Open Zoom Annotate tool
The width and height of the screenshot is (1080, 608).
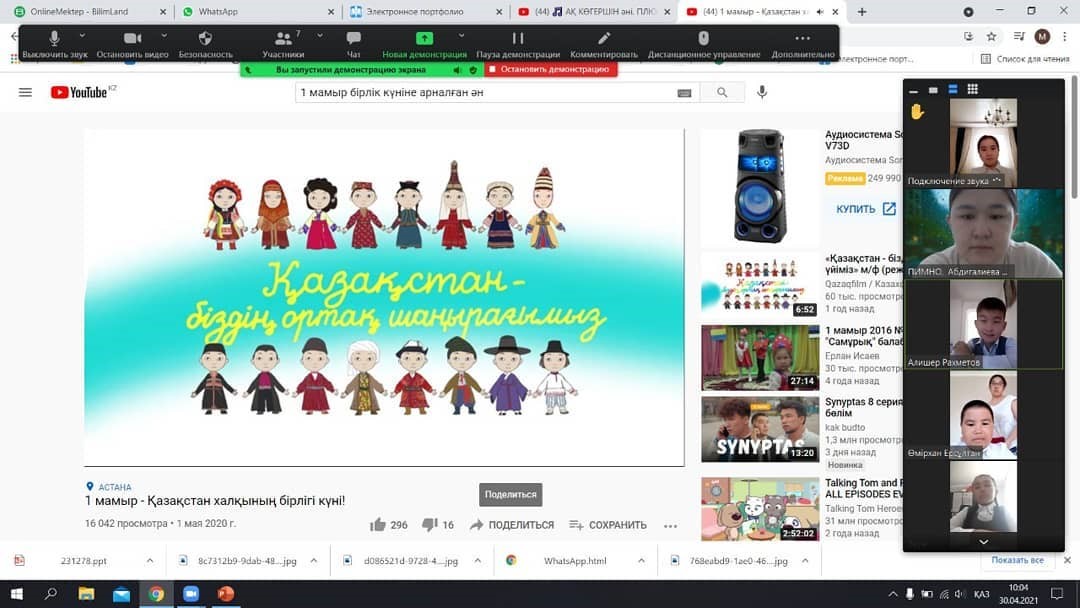click(603, 44)
